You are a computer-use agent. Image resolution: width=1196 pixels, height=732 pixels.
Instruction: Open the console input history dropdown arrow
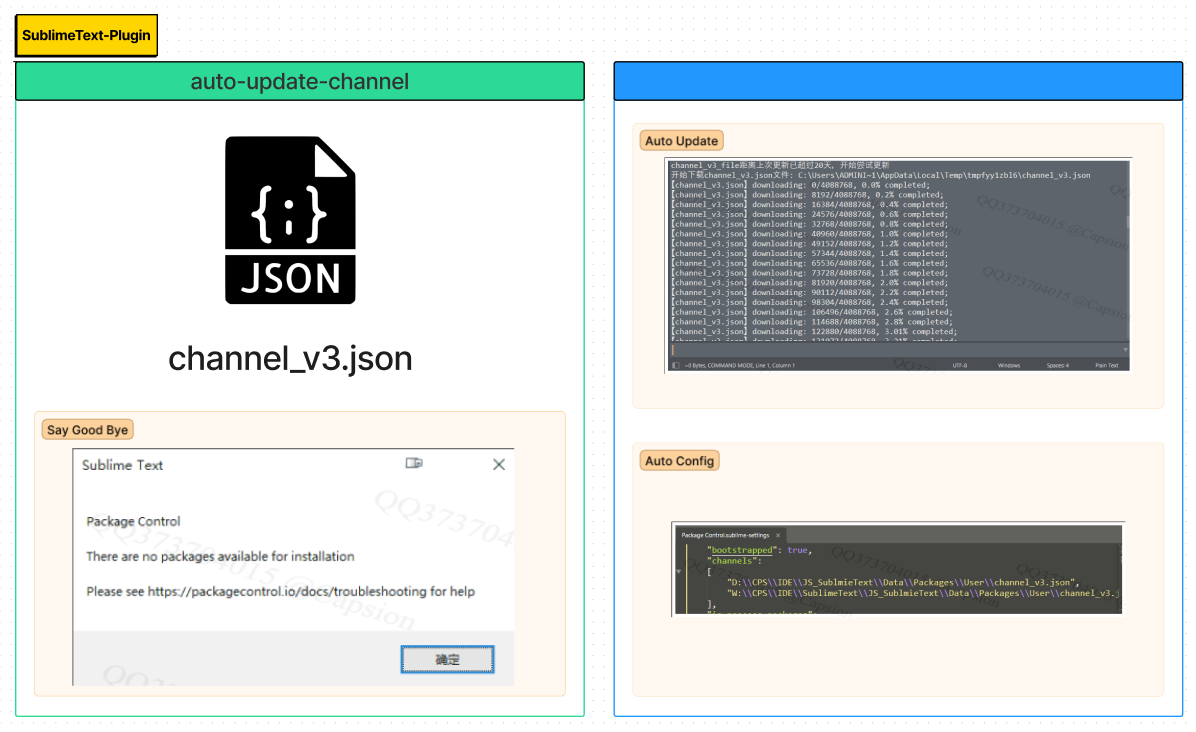[1125, 350]
